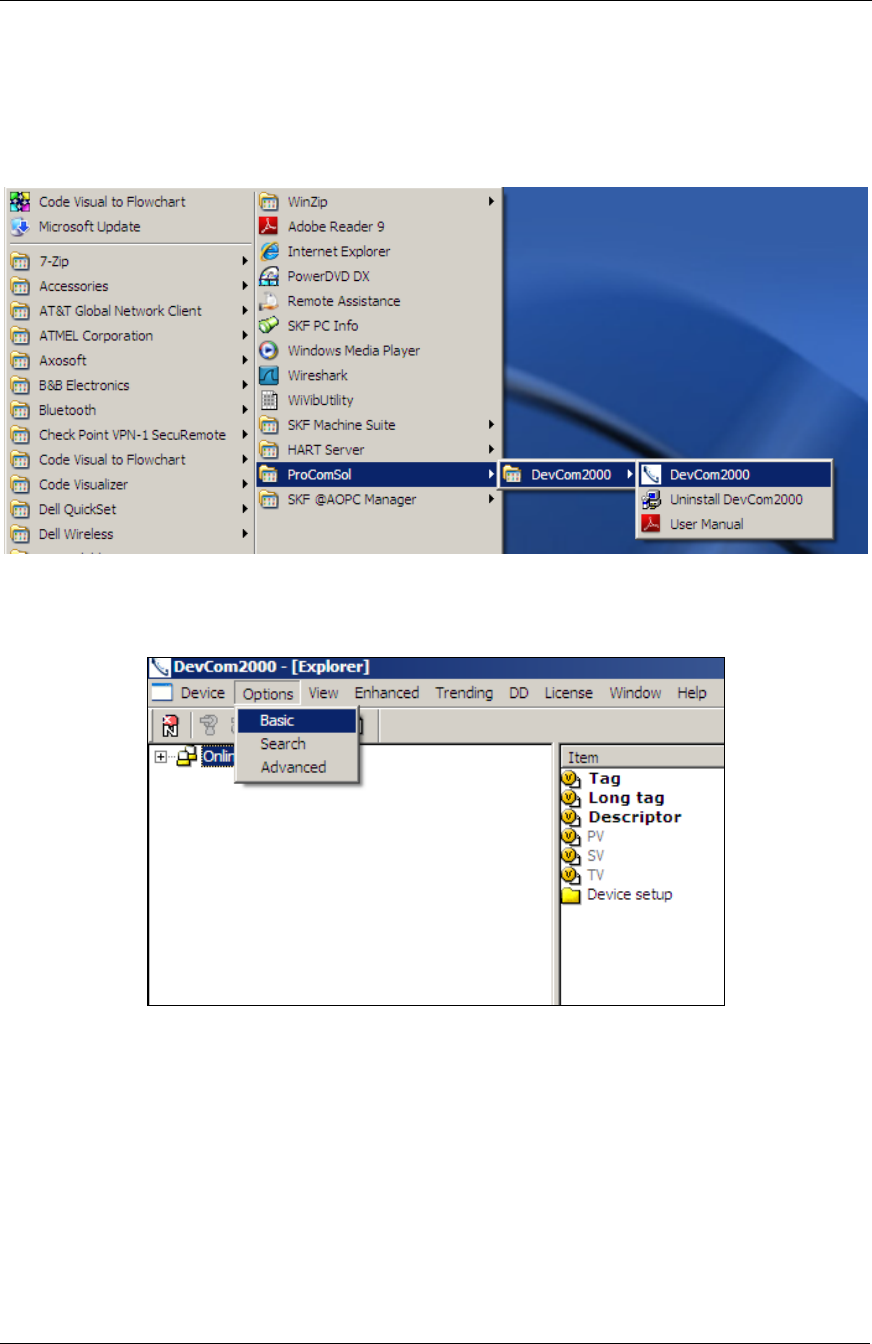Image resolution: width=872 pixels, height=1344 pixels.
Task: Choose Search from the Options dropdown
Action: coord(297,744)
